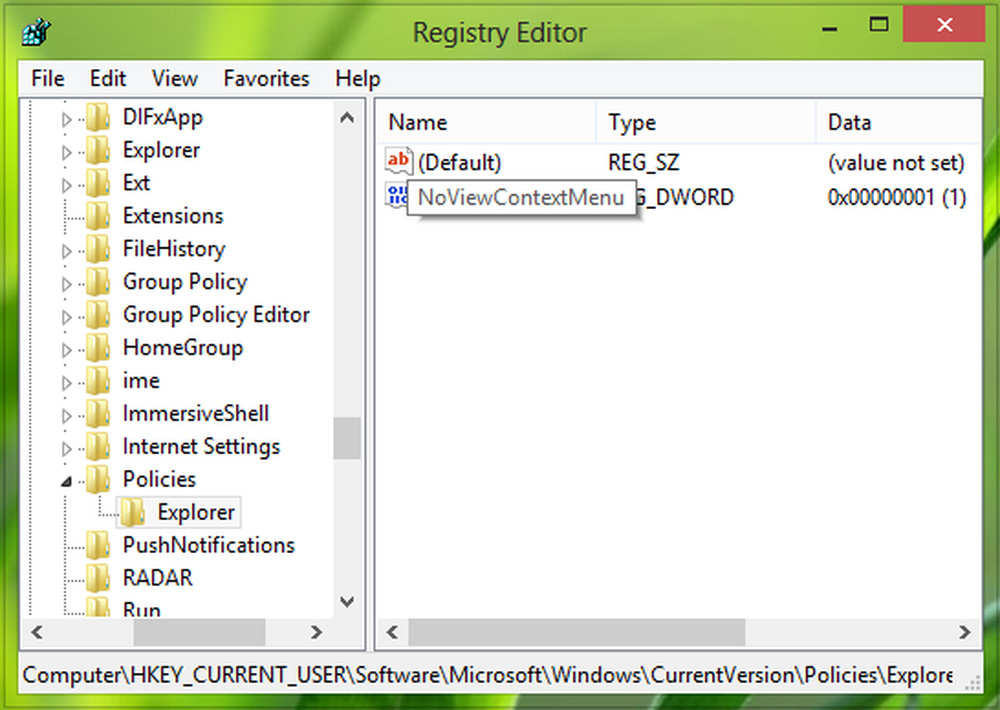
Task: Expand the Internet Settings key
Action: (x=66, y=448)
